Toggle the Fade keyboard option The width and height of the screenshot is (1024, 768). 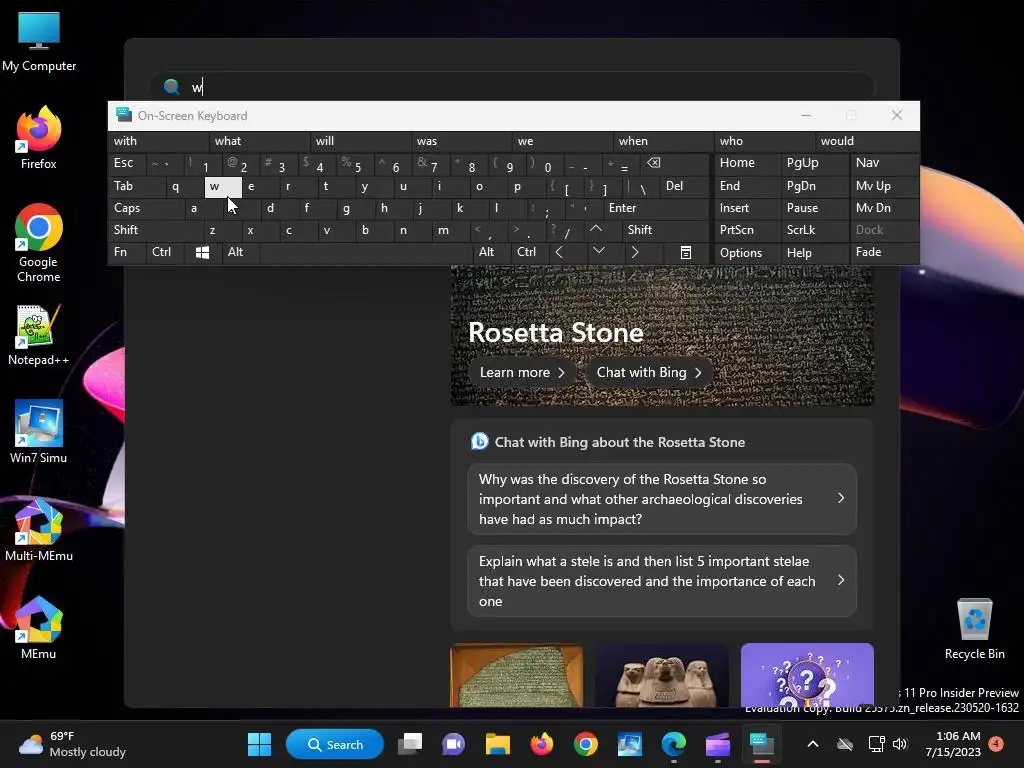tap(884, 252)
